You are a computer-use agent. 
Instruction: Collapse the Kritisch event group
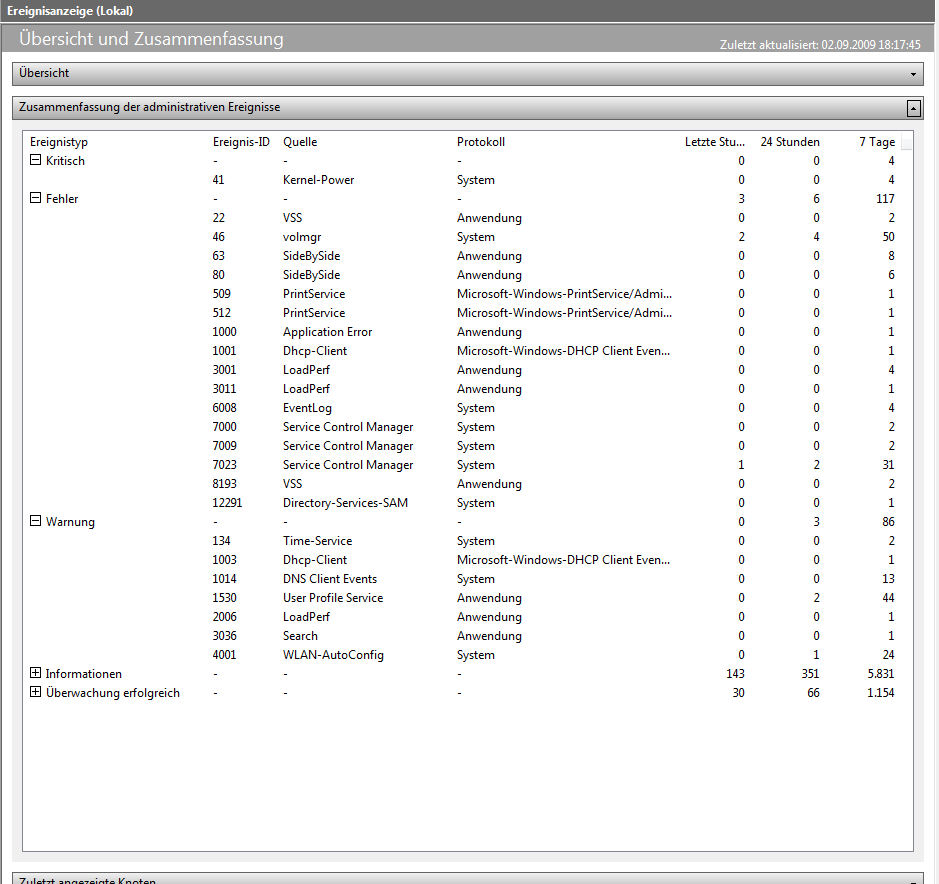point(35,160)
